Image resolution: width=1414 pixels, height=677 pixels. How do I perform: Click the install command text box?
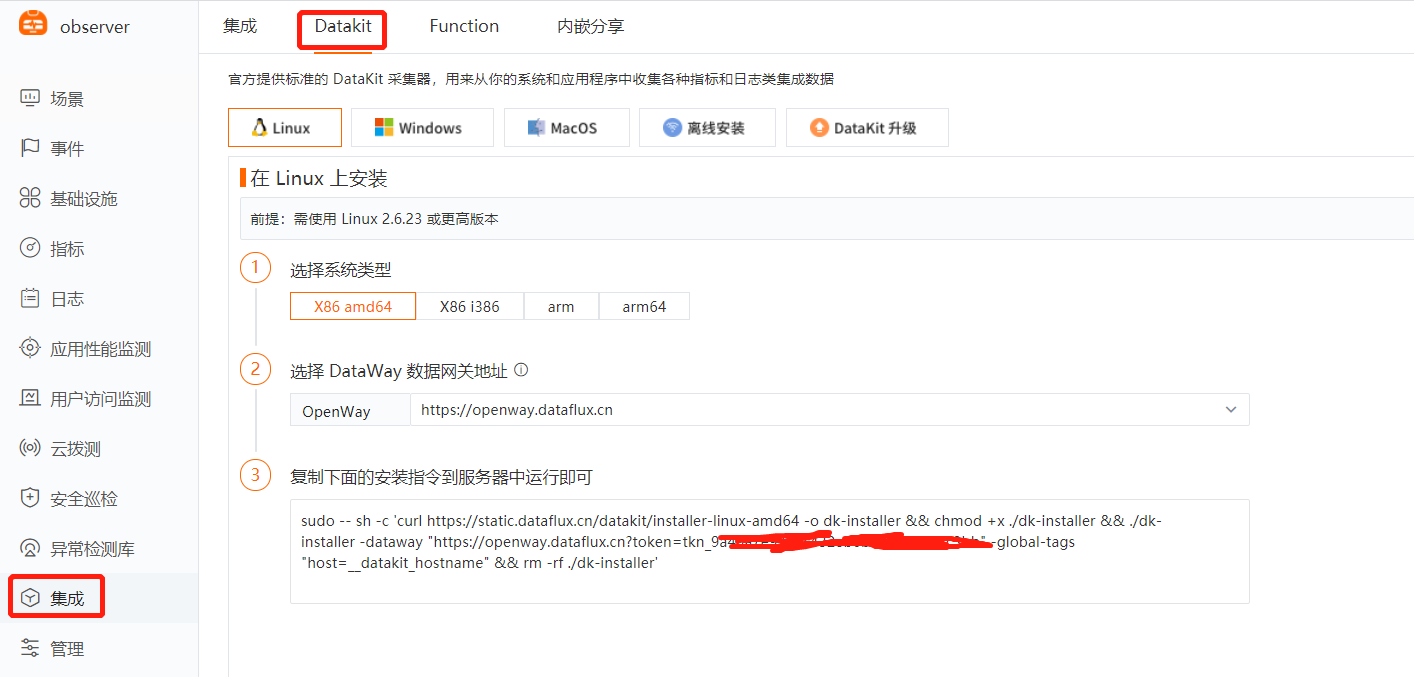[x=770, y=551]
